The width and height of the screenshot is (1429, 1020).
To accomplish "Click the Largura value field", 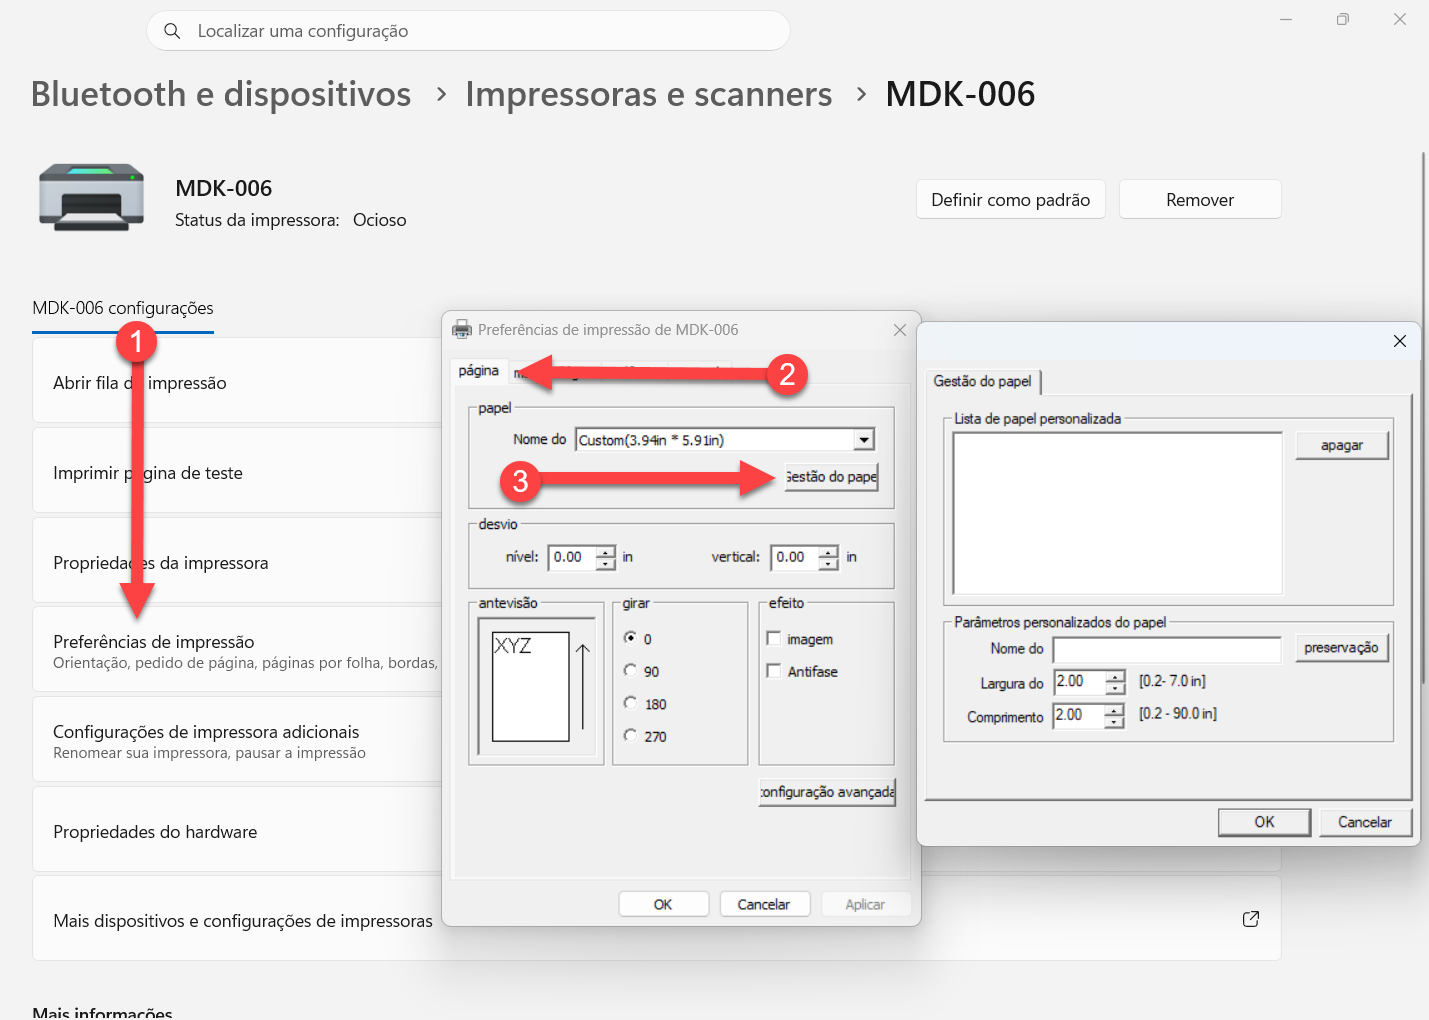I will coord(1080,682).
